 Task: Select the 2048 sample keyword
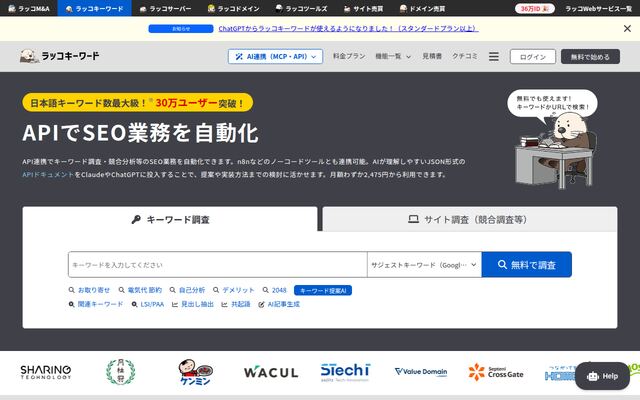tap(275, 290)
